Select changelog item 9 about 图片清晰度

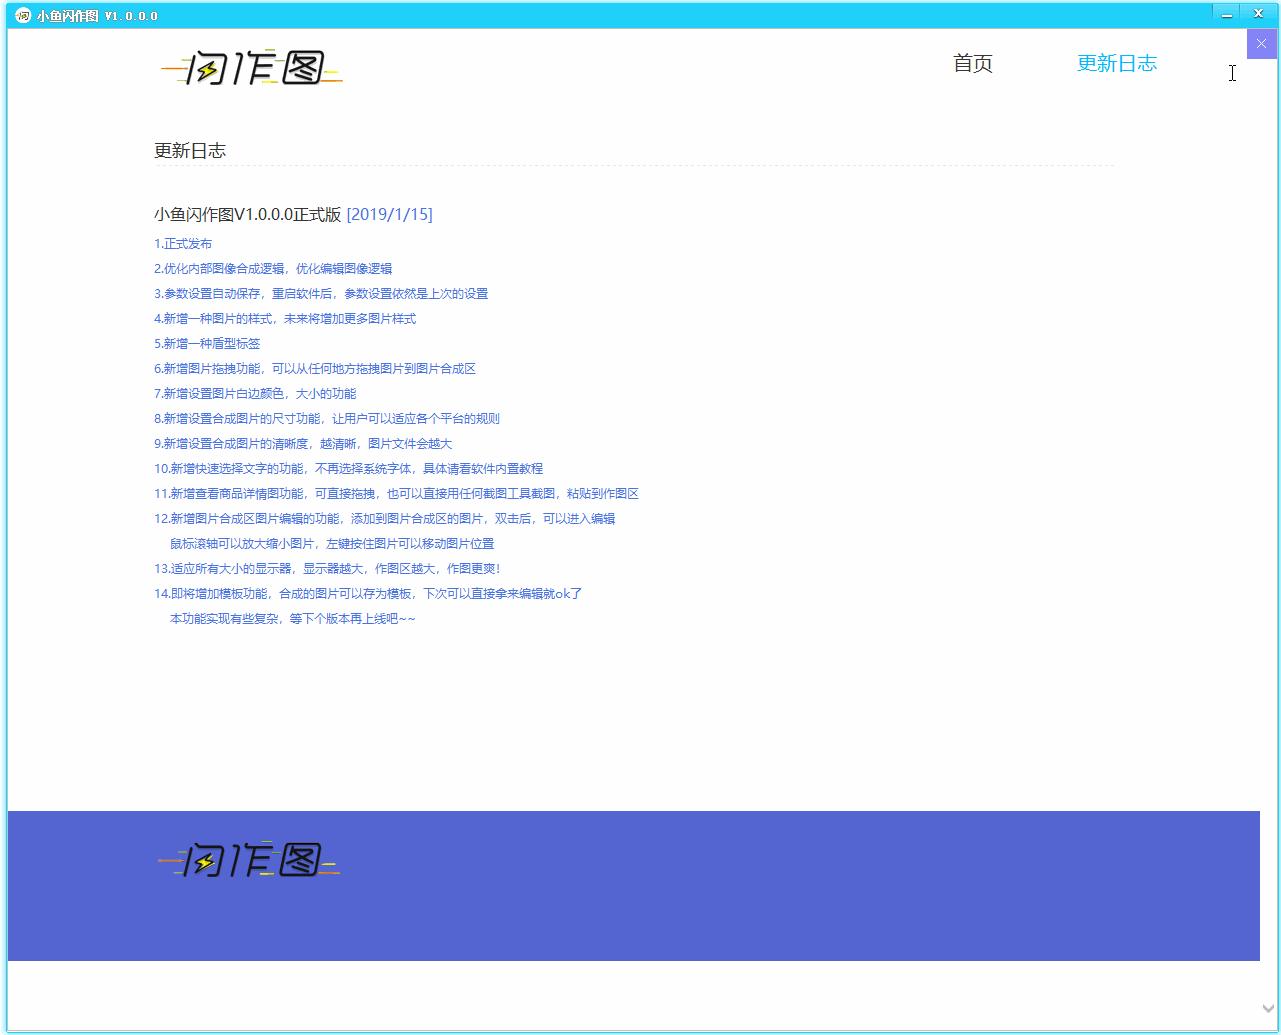[303, 444]
